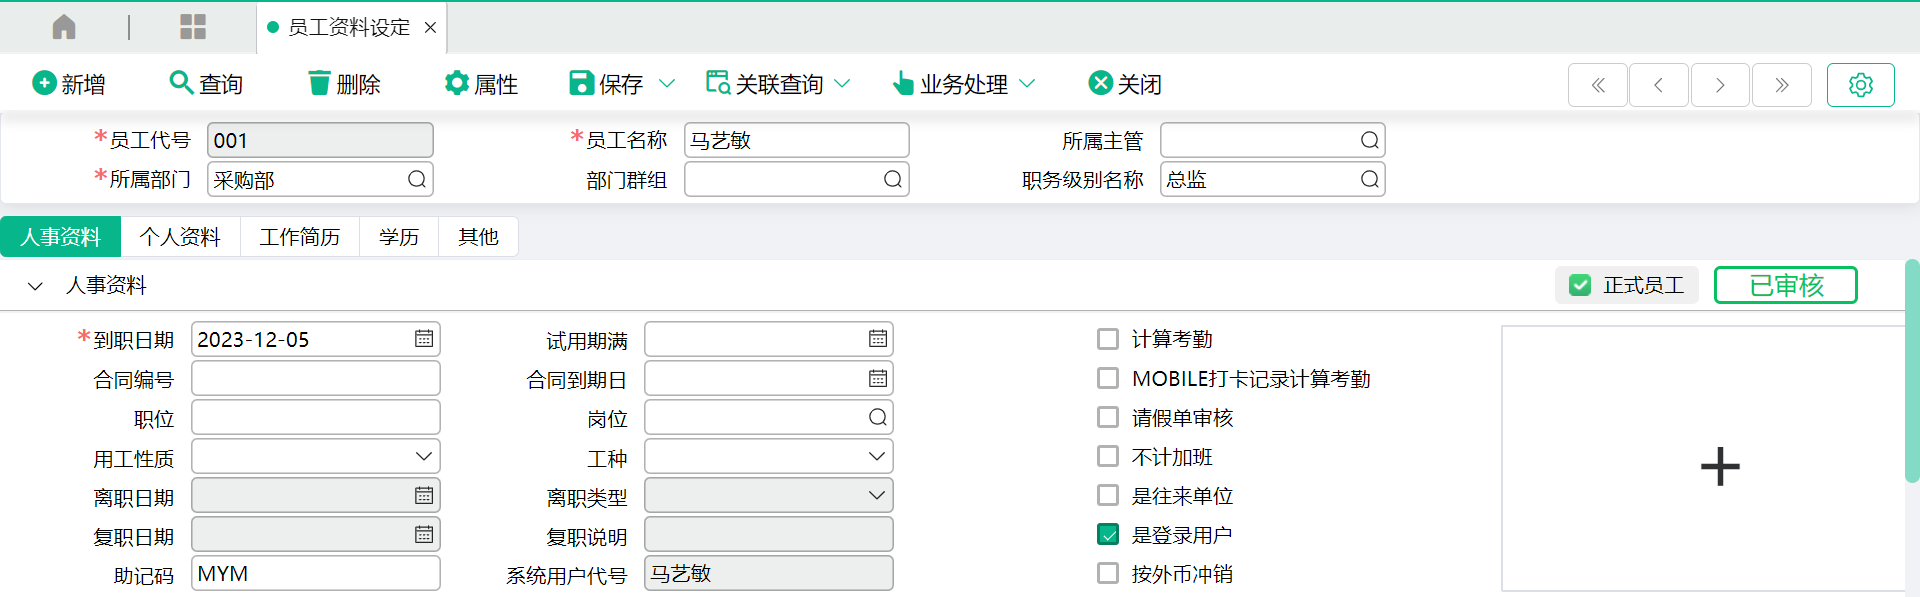The width and height of the screenshot is (1920, 597).
Task: Click the 新增 add icon button
Action: [44, 83]
